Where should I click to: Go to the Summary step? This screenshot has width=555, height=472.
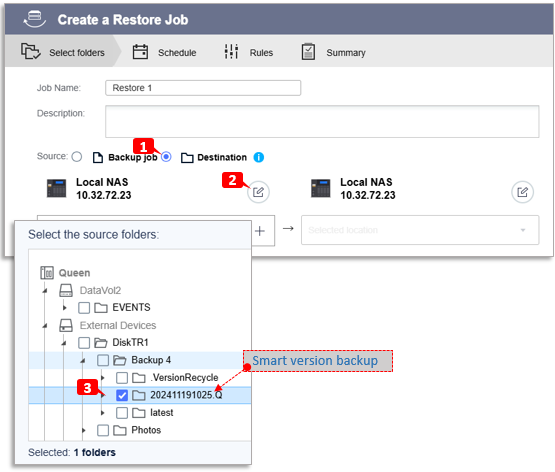(333, 52)
